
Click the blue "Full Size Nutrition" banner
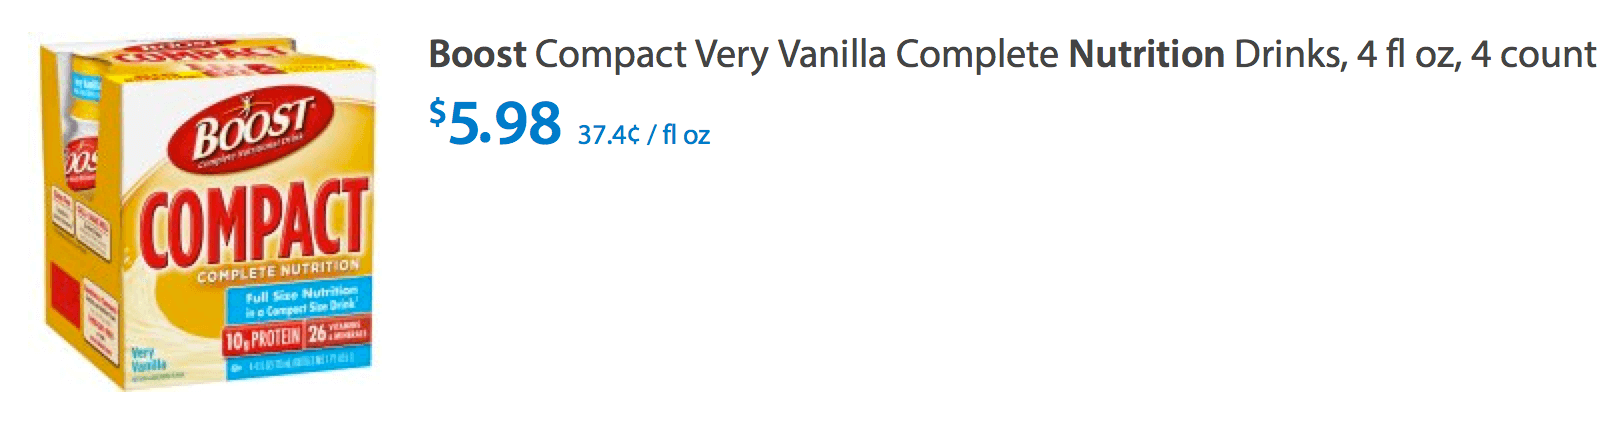(301, 300)
